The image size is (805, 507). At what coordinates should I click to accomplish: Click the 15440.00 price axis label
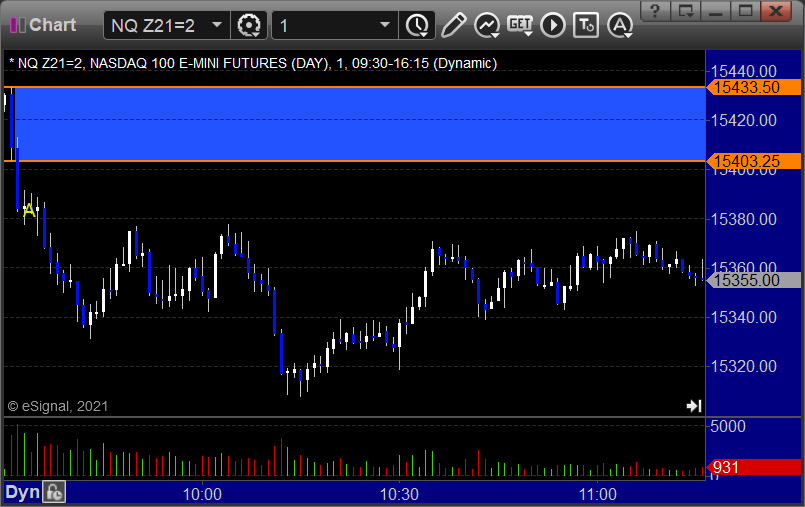click(x=743, y=71)
